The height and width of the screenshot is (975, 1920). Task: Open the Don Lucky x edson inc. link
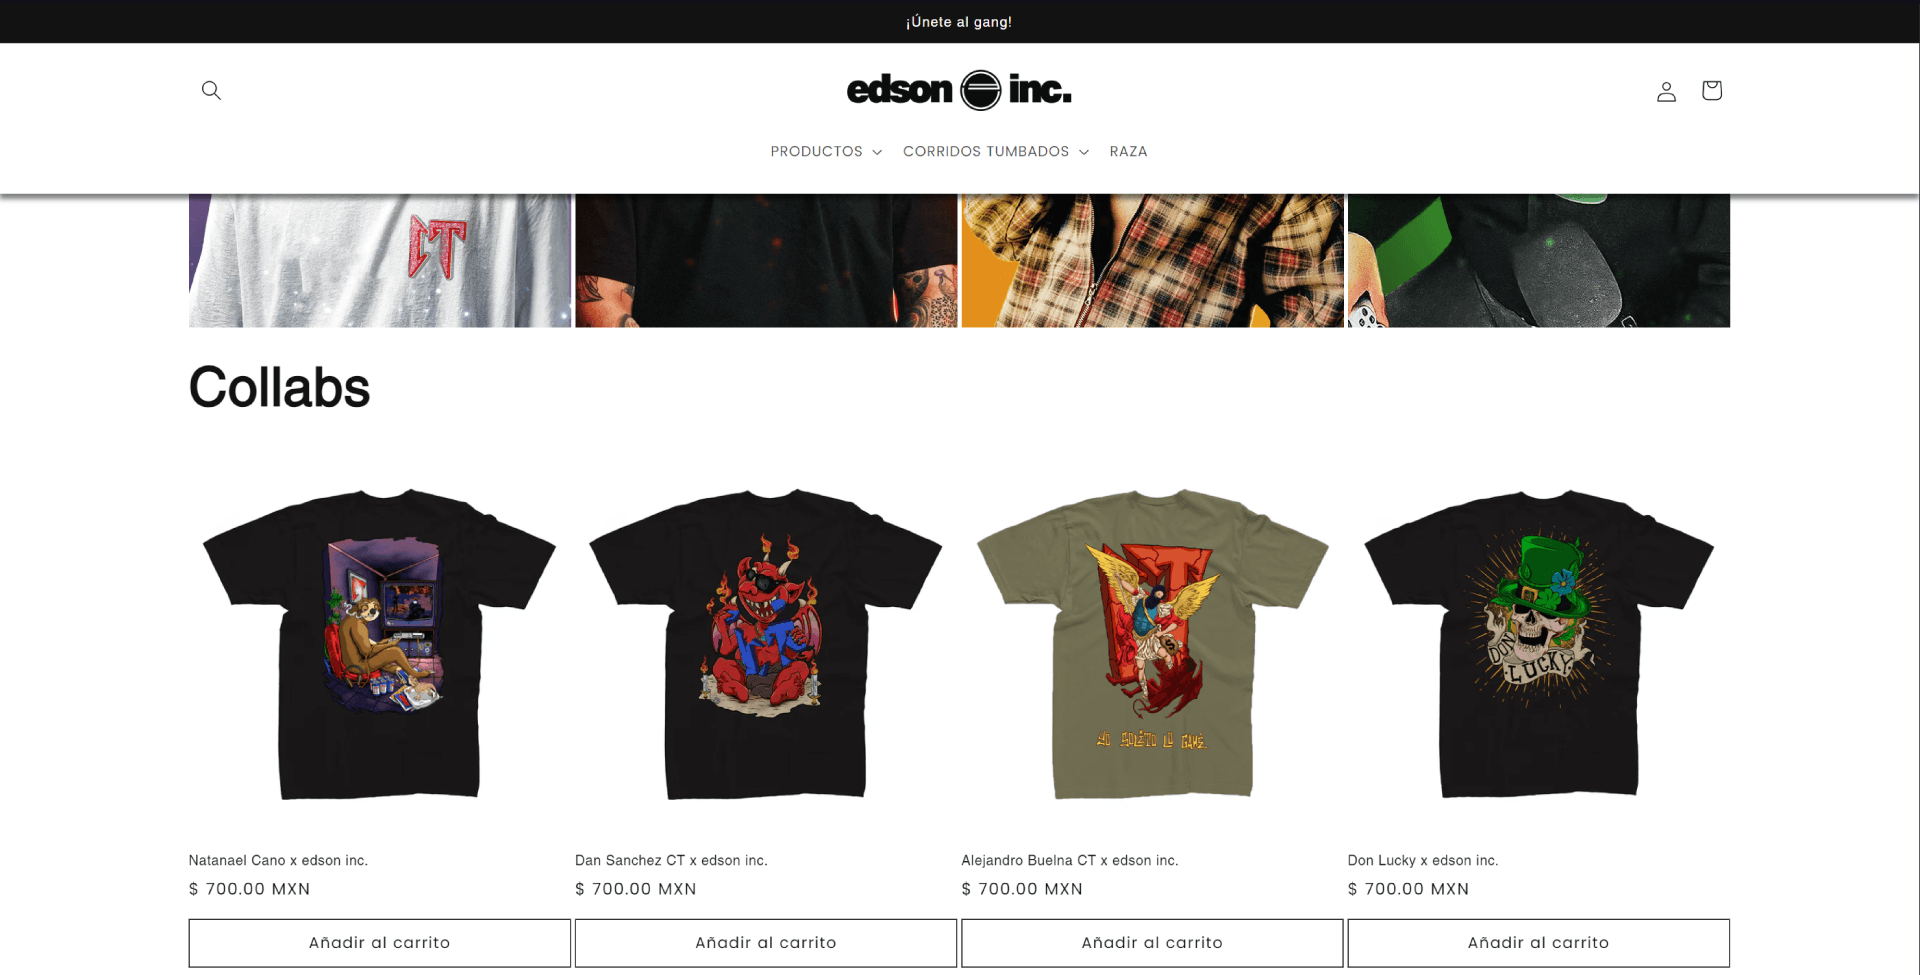pyautogui.click(x=1423, y=860)
